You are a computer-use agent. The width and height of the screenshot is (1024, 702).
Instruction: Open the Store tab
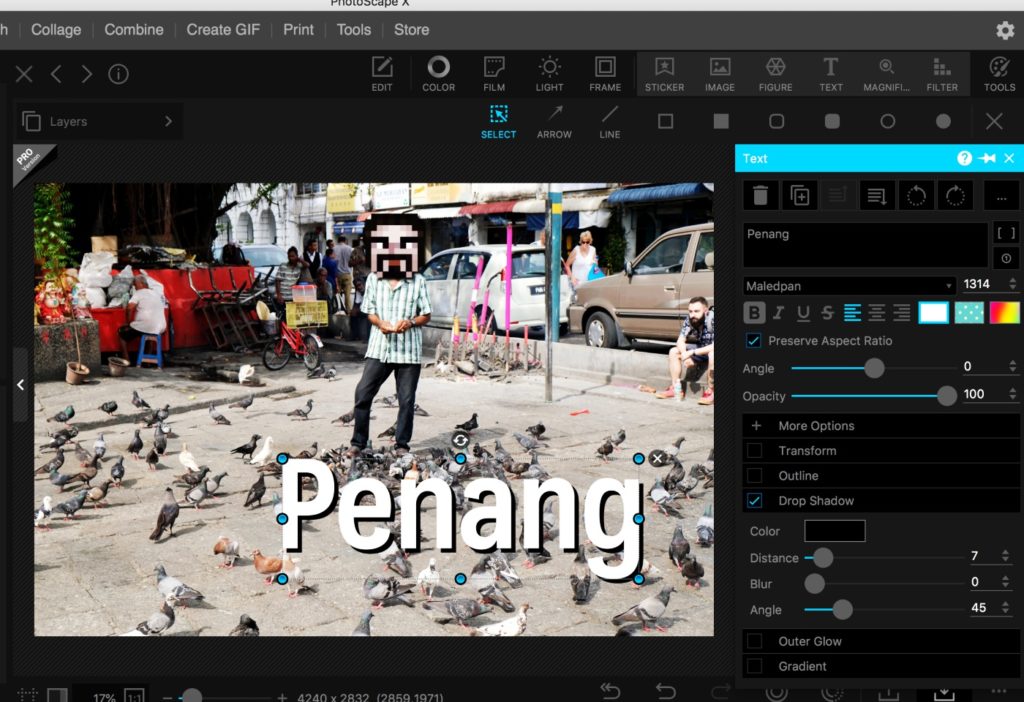(411, 30)
